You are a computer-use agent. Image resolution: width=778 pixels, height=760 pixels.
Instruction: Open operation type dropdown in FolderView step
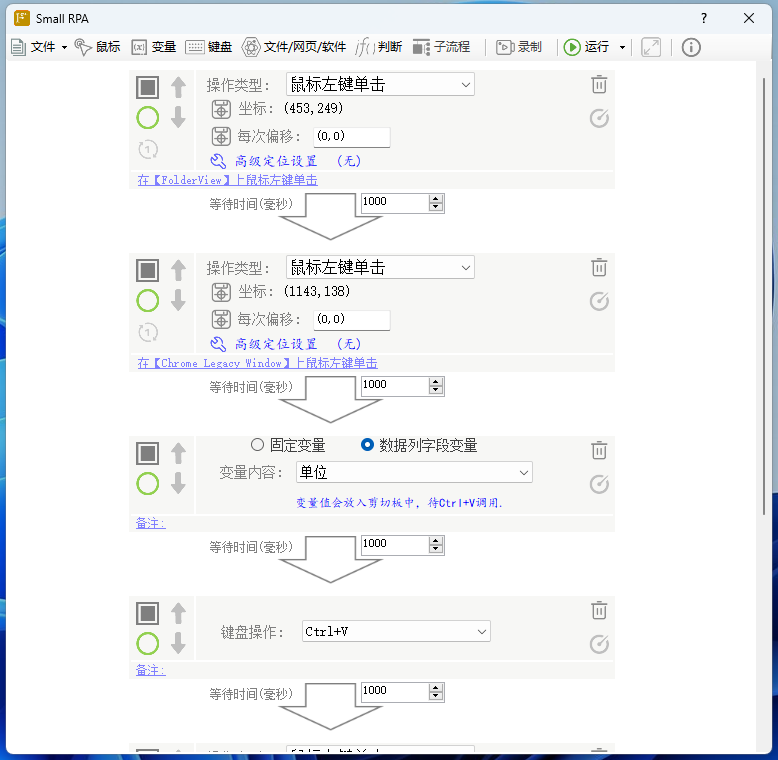click(x=380, y=84)
